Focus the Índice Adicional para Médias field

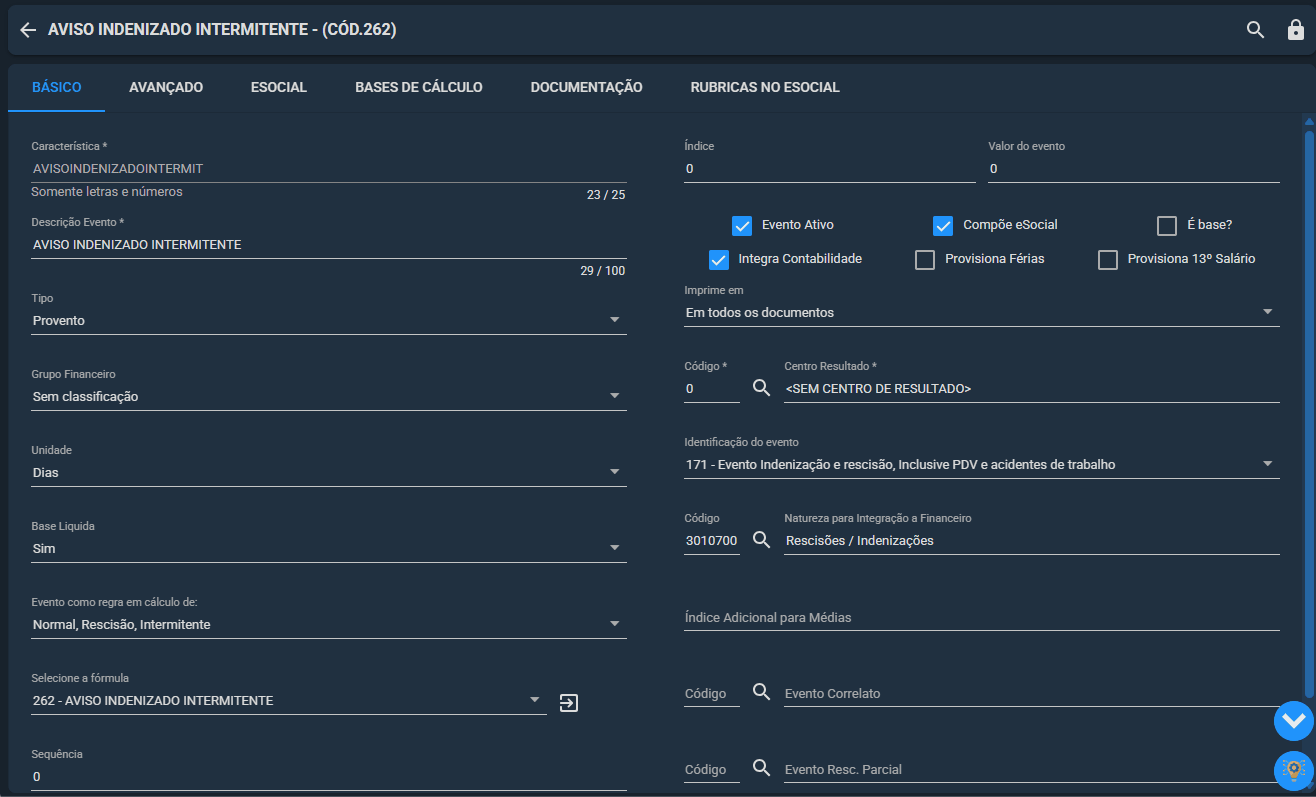[x=982, y=617]
